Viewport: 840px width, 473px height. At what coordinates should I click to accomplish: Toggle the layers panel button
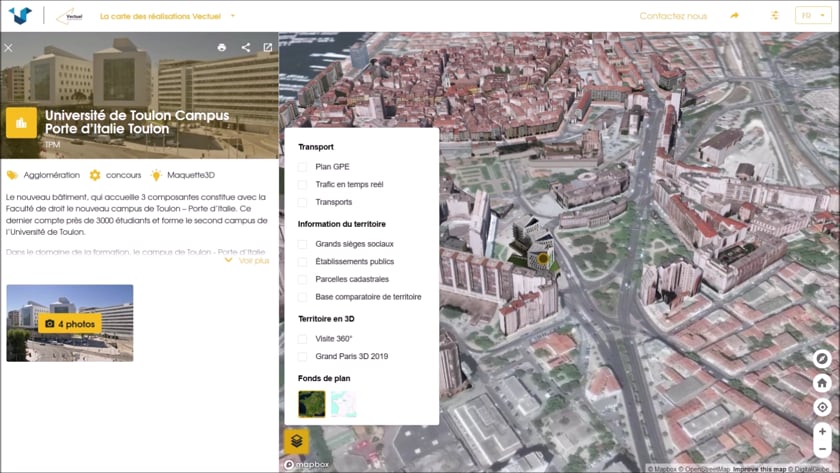[x=296, y=441]
